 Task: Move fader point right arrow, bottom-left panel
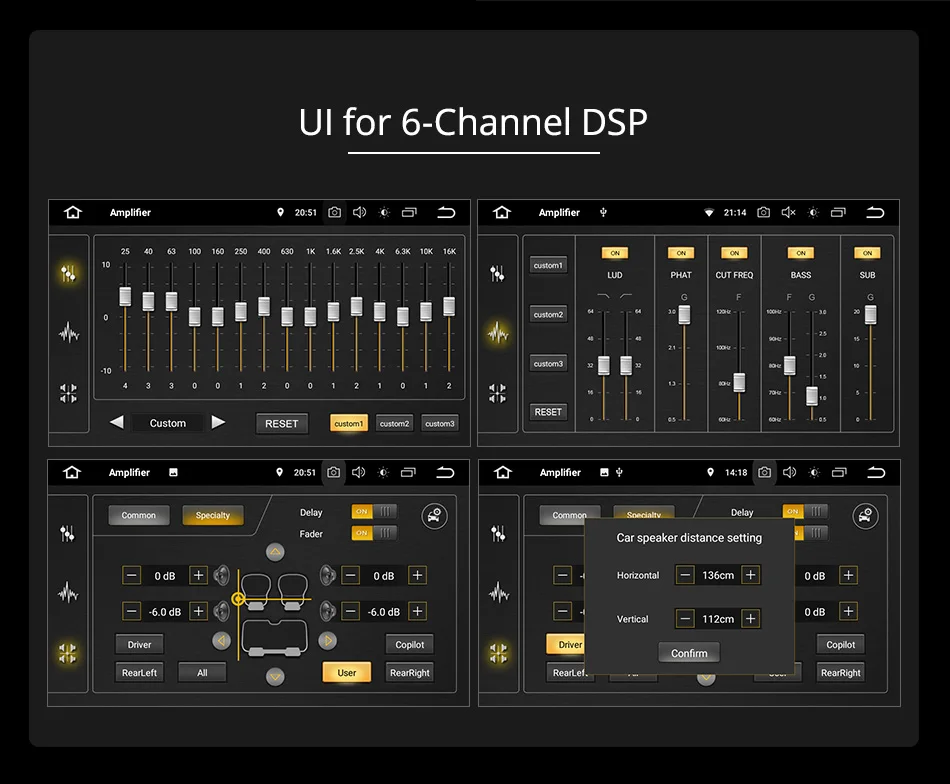pos(328,640)
